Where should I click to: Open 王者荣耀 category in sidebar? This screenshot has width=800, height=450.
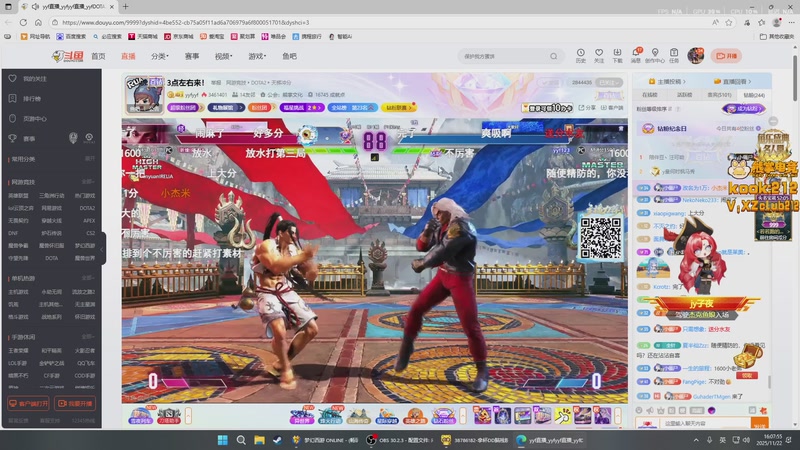click(x=18, y=351)
